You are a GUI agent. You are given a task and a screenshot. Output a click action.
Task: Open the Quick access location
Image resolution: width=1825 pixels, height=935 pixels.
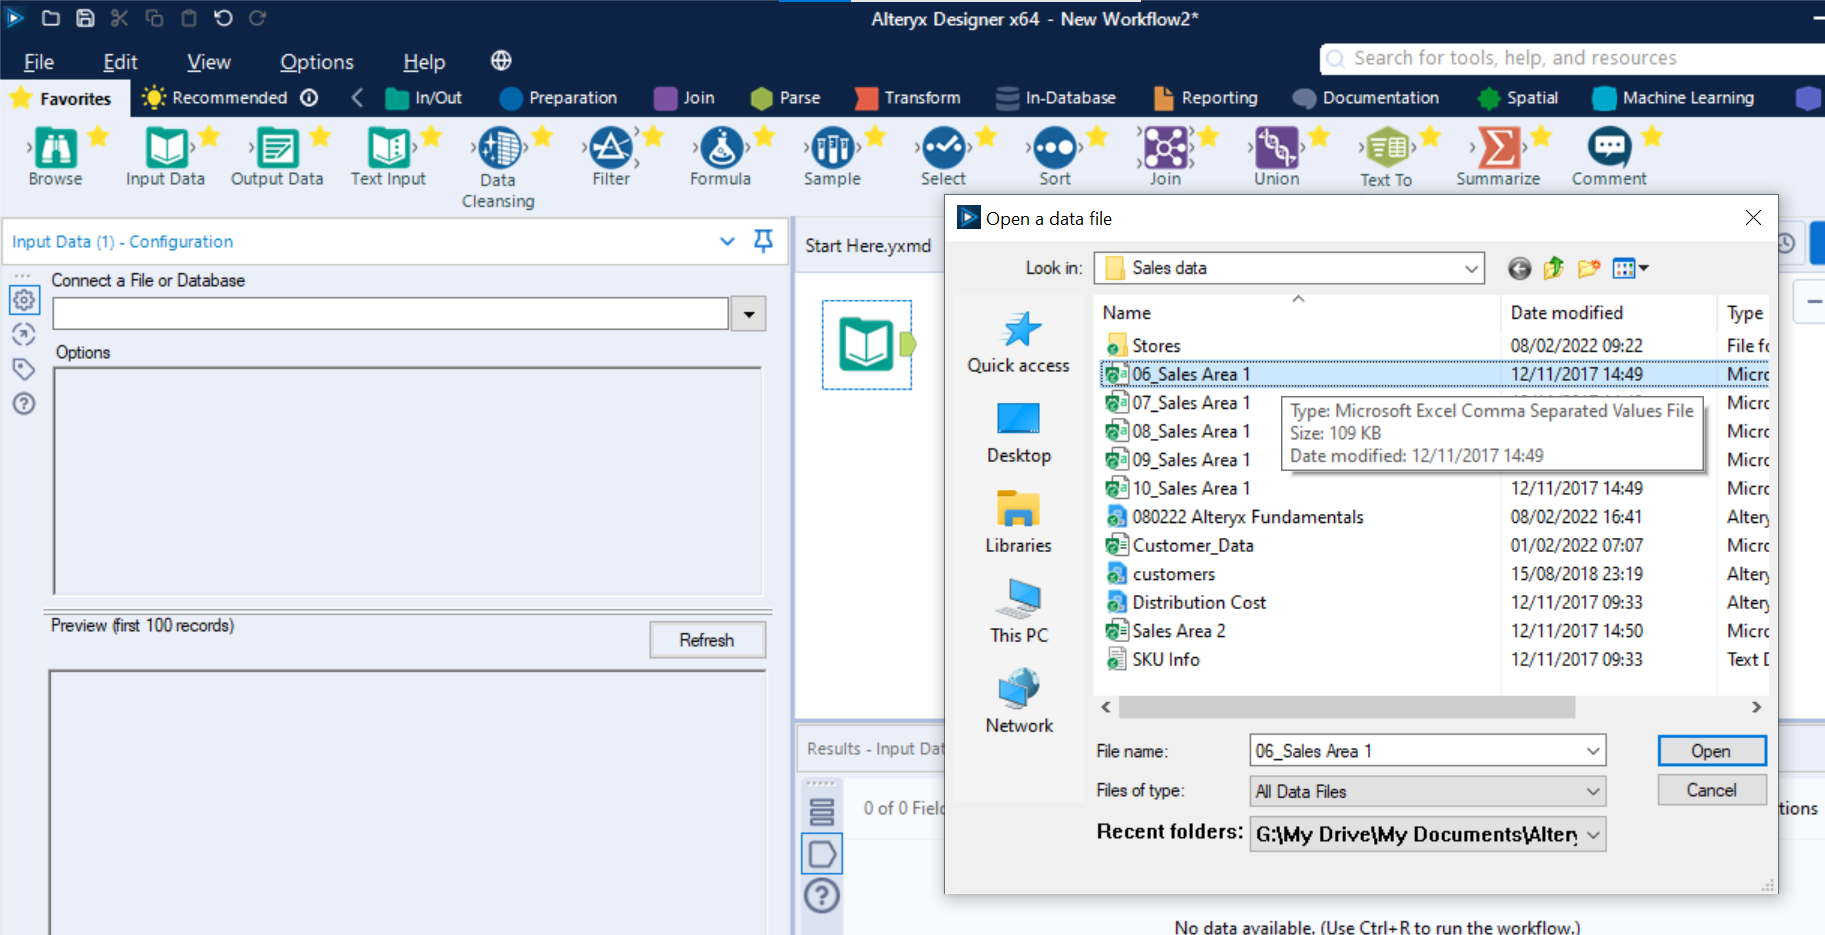[1019, 342]
